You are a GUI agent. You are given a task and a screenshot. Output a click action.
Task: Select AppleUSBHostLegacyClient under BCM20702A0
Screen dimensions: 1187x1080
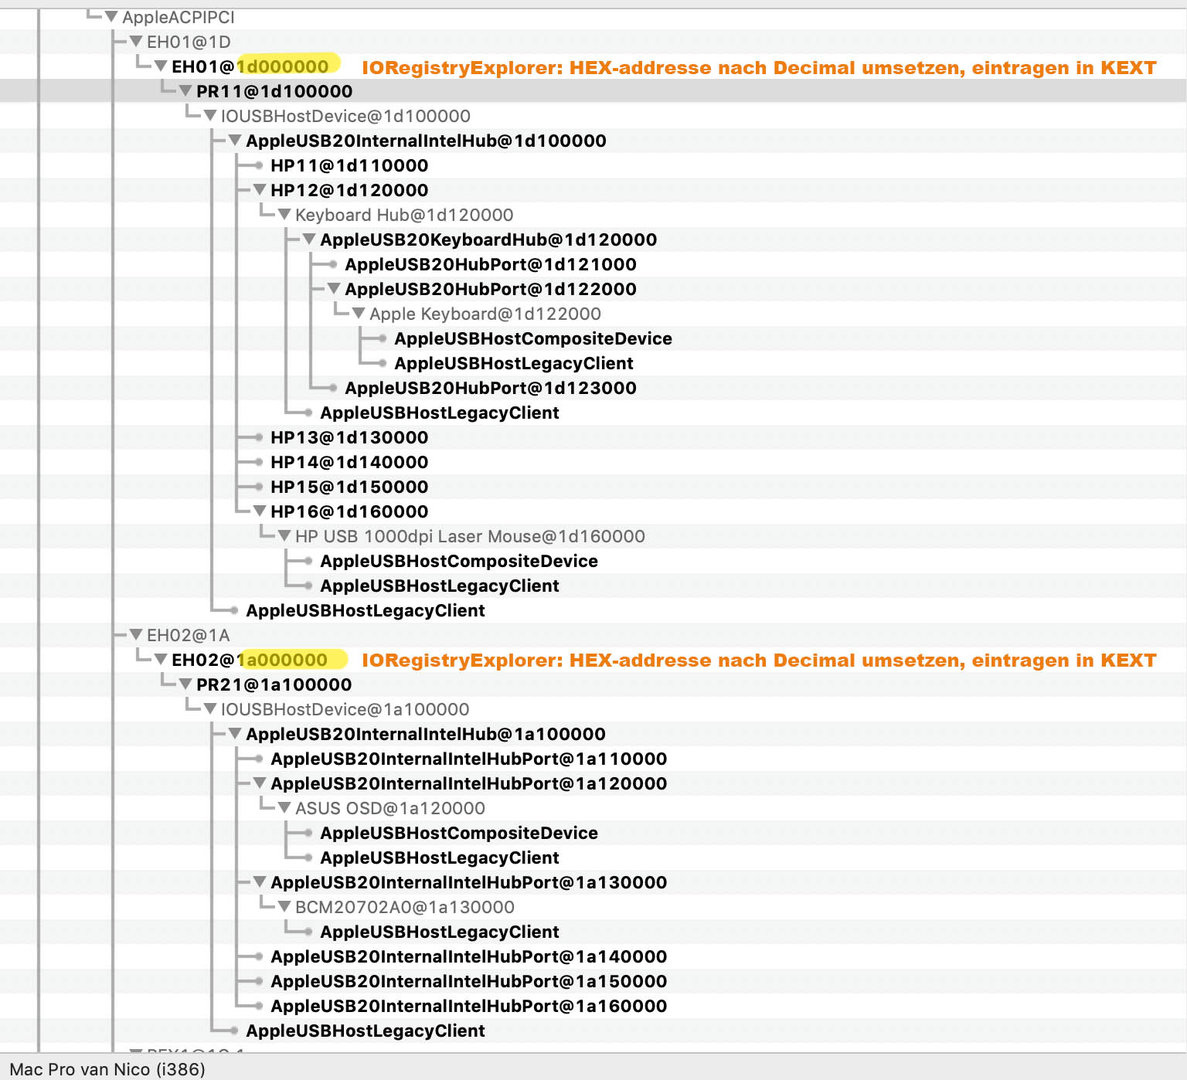pos(439,932)
